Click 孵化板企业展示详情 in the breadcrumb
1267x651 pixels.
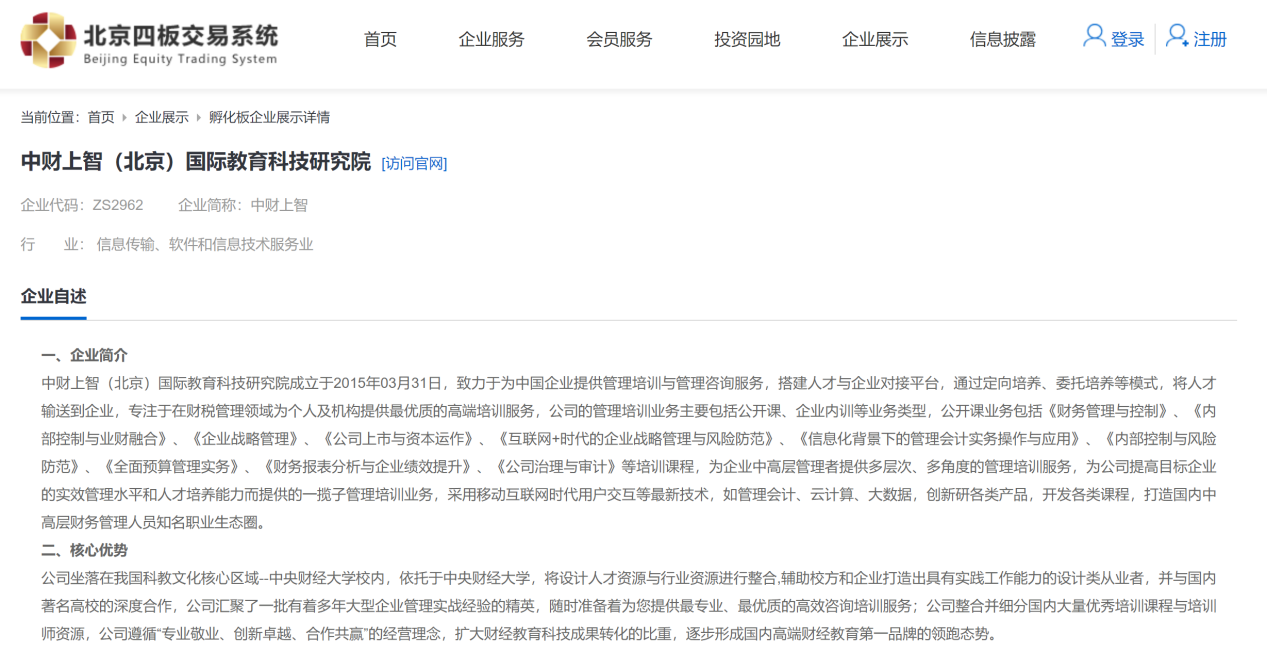click(269, 117)
